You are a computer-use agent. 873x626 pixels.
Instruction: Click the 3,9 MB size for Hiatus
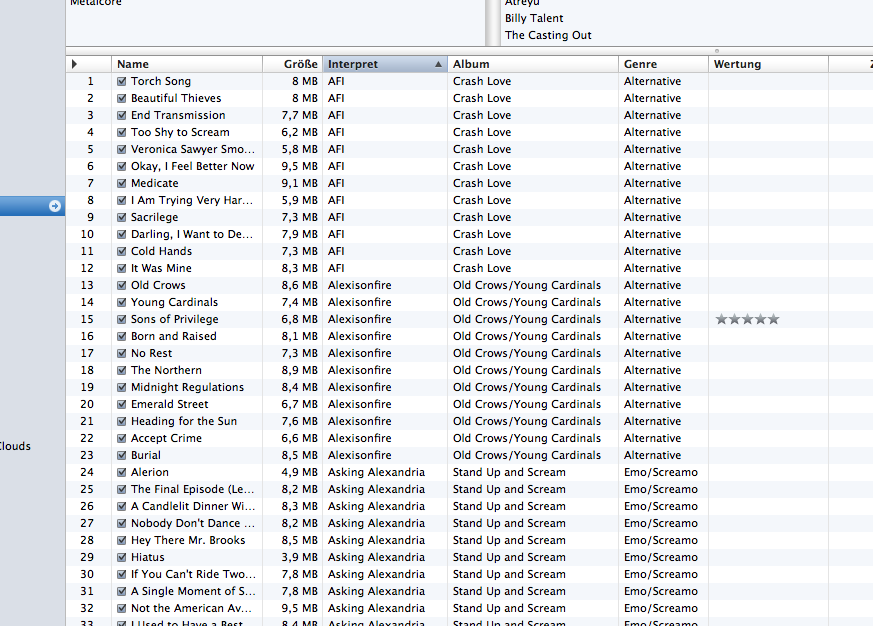click(x=300, y=557)
